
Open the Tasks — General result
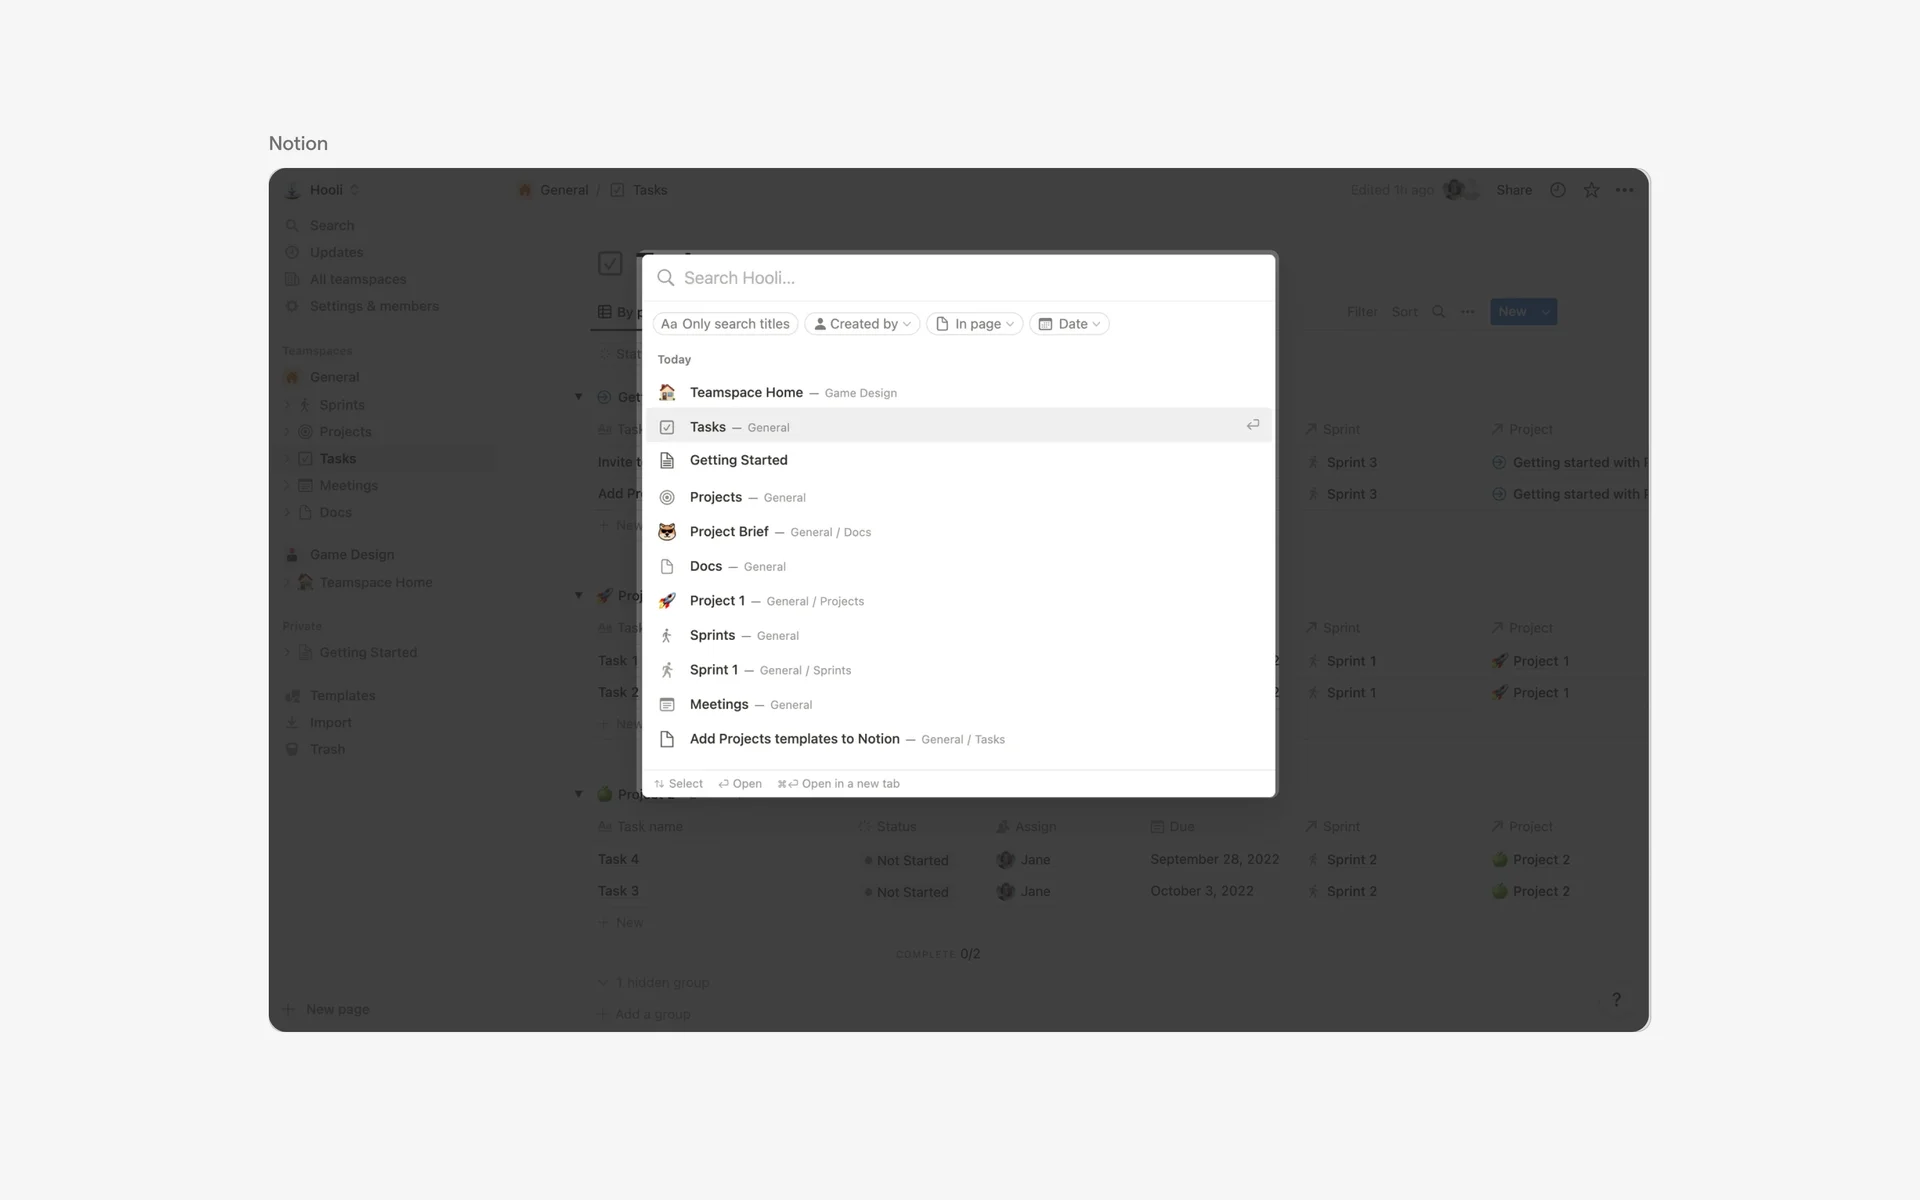[x=959, y=427]
